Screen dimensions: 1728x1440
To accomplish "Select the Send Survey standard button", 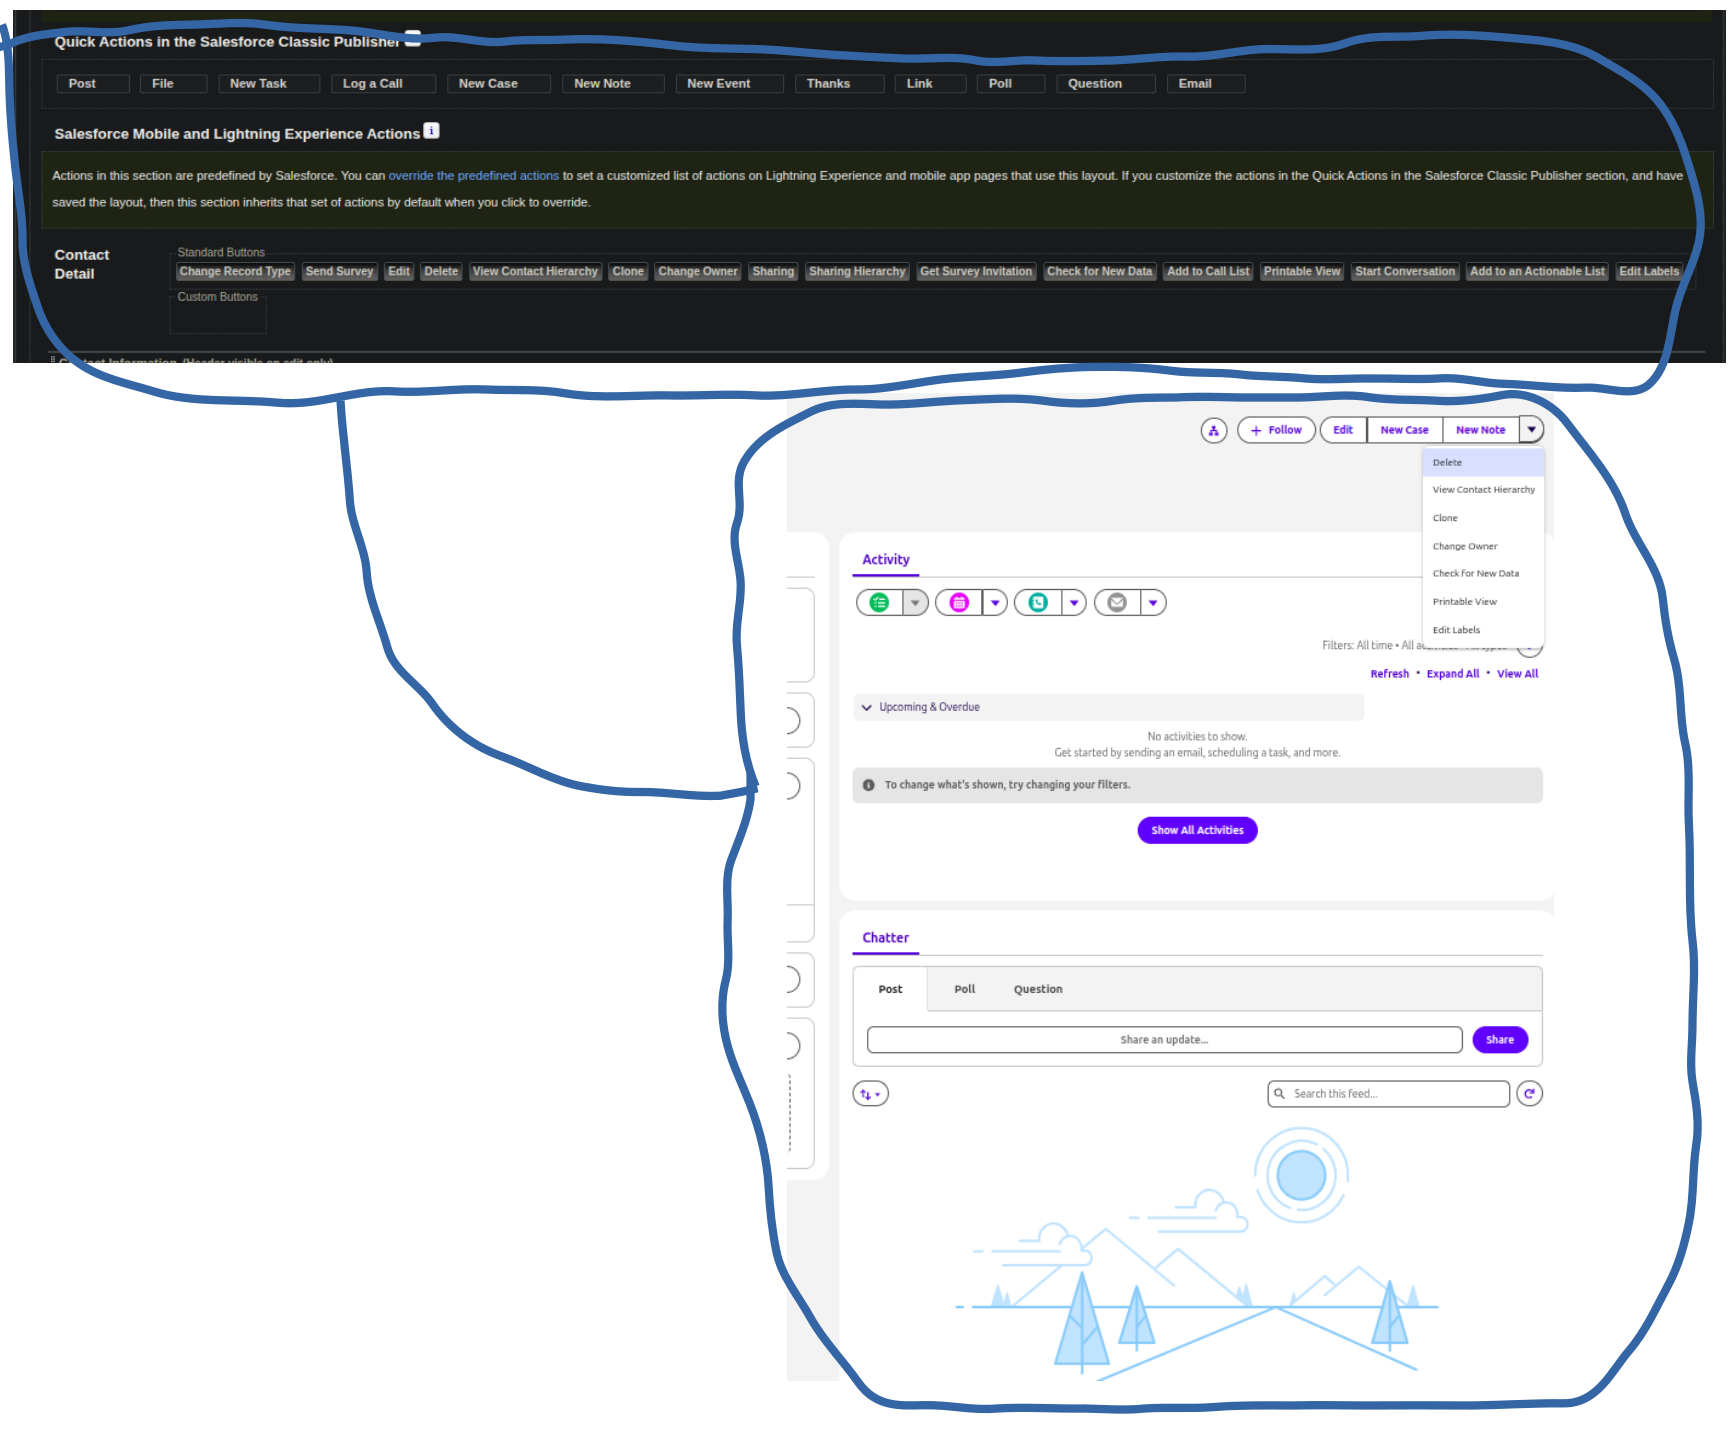I will point(339,272).
